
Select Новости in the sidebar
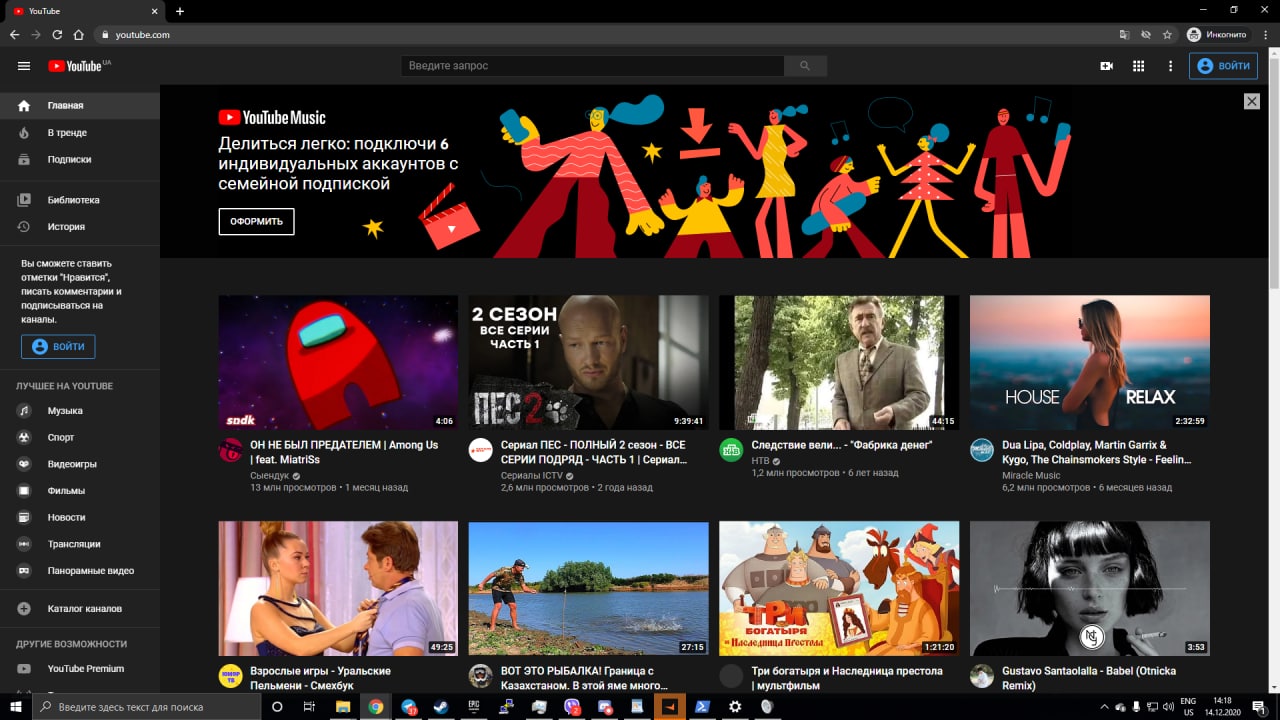tap(80, 517)
